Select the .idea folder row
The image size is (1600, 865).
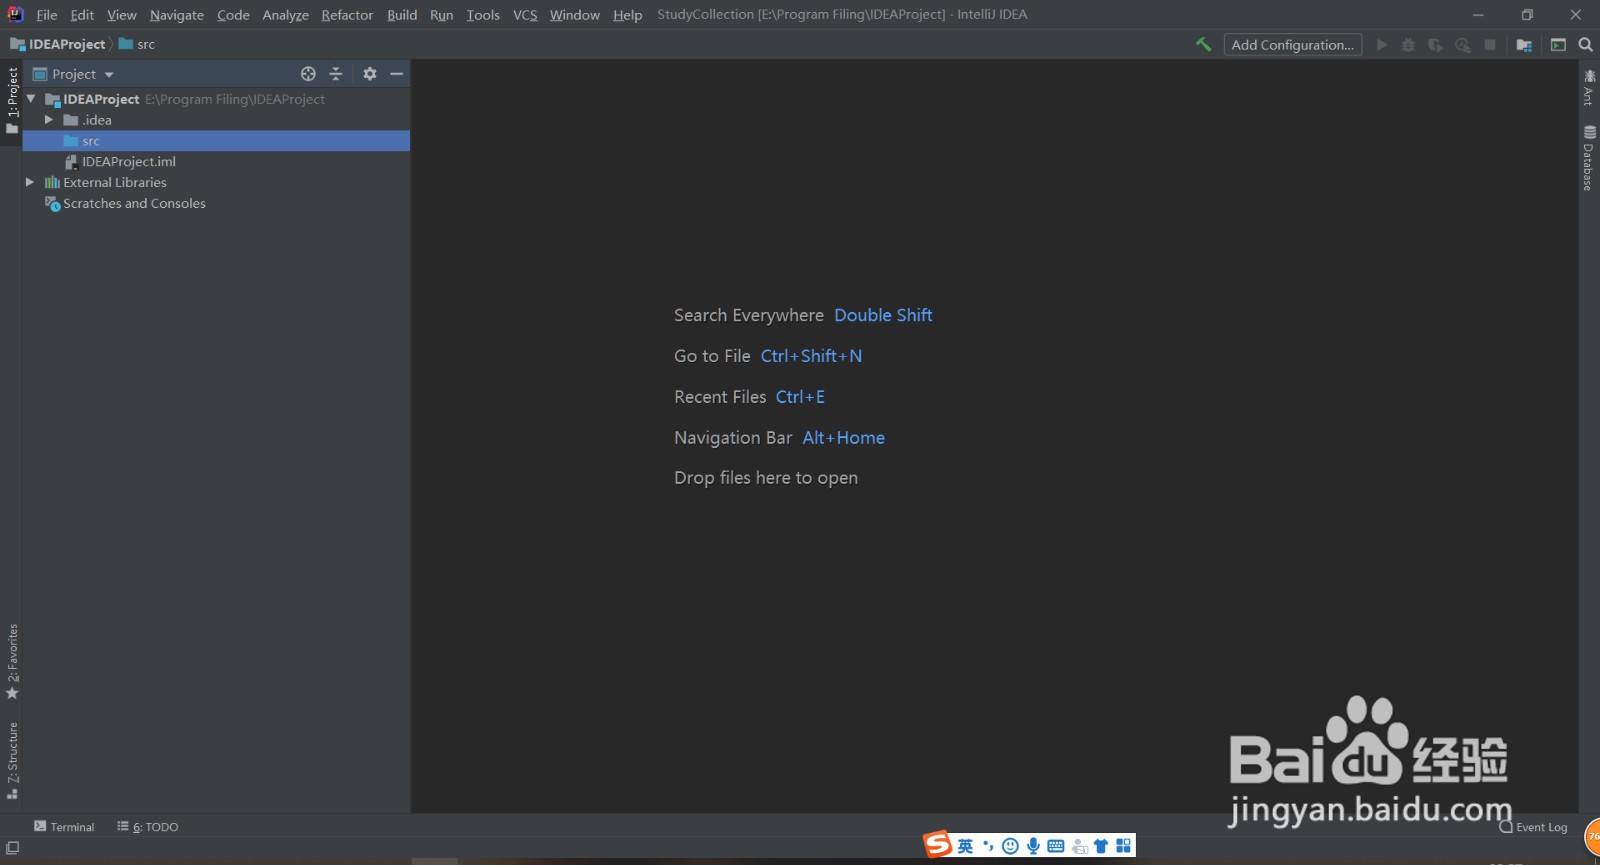(x=216, y=120)
